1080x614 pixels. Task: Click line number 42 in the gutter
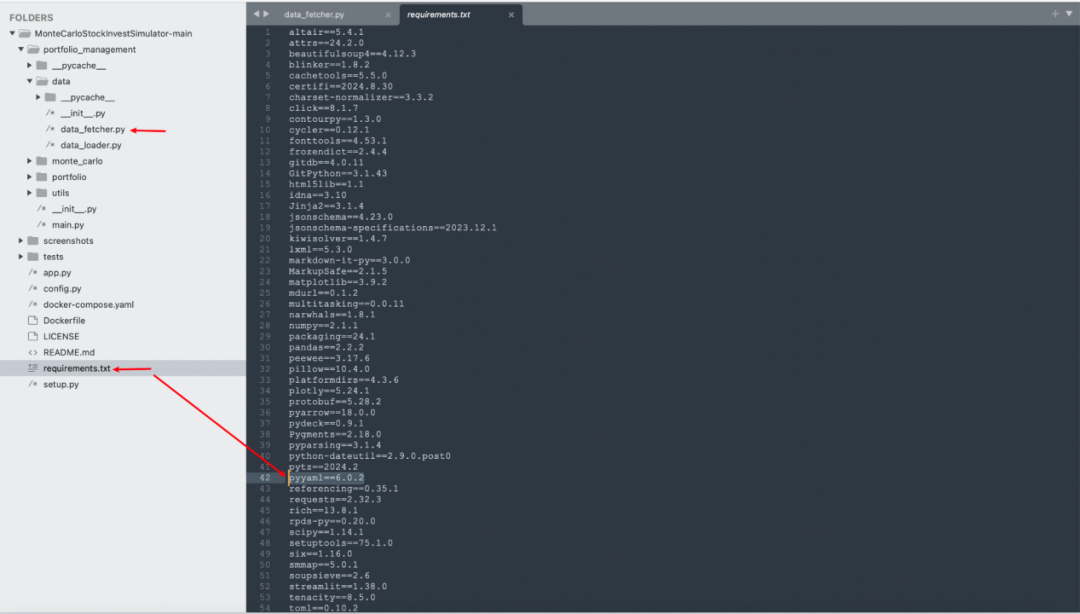coord(267,478)
